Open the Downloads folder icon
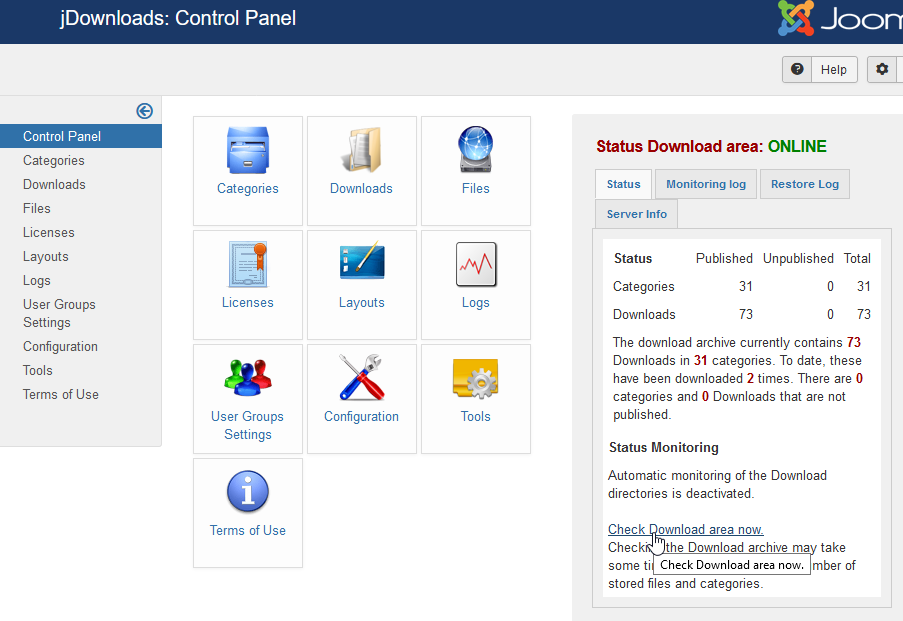This screenshot has height=621, width=903. pos(362,150)
